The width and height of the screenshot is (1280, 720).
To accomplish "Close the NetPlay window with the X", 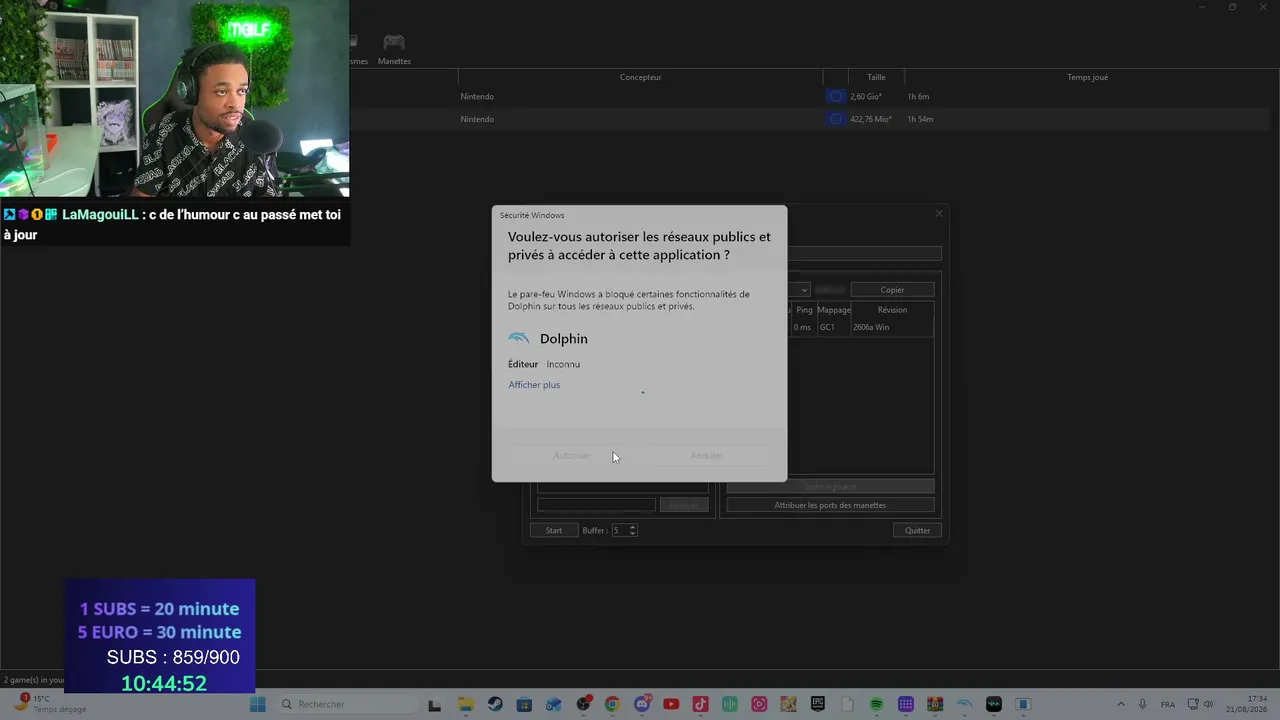I will (939, 213).
